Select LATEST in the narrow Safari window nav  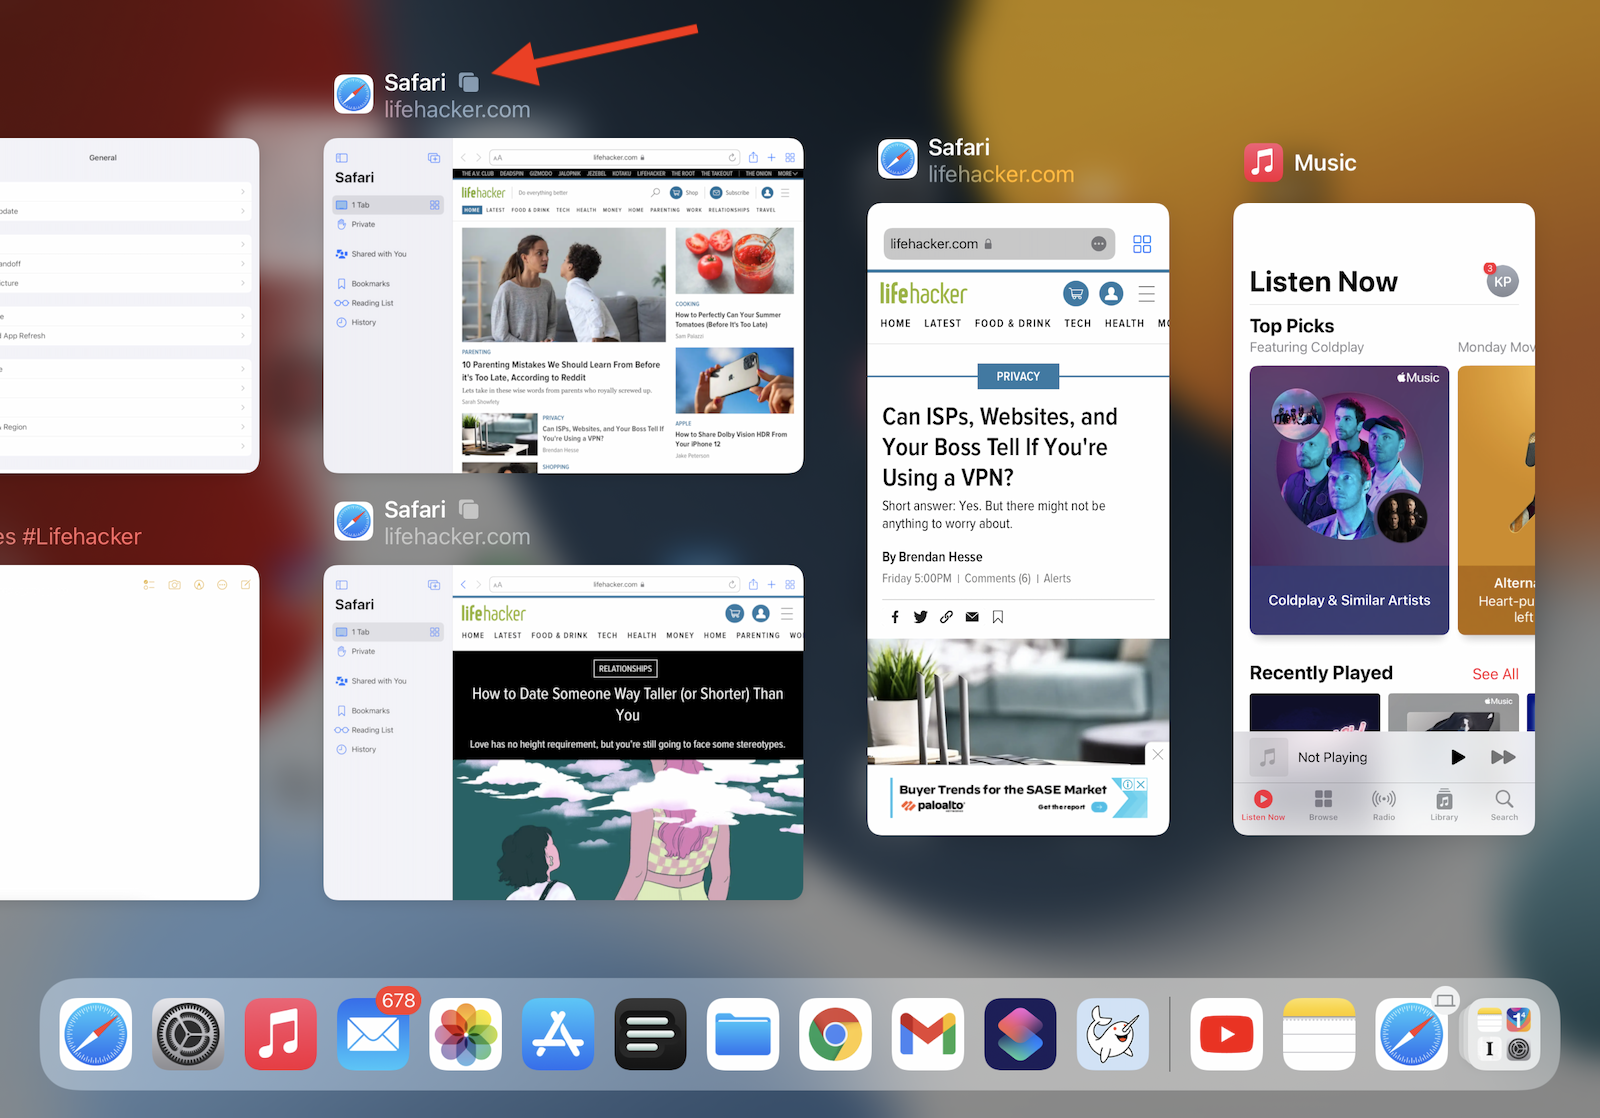(x=942, y=324)
